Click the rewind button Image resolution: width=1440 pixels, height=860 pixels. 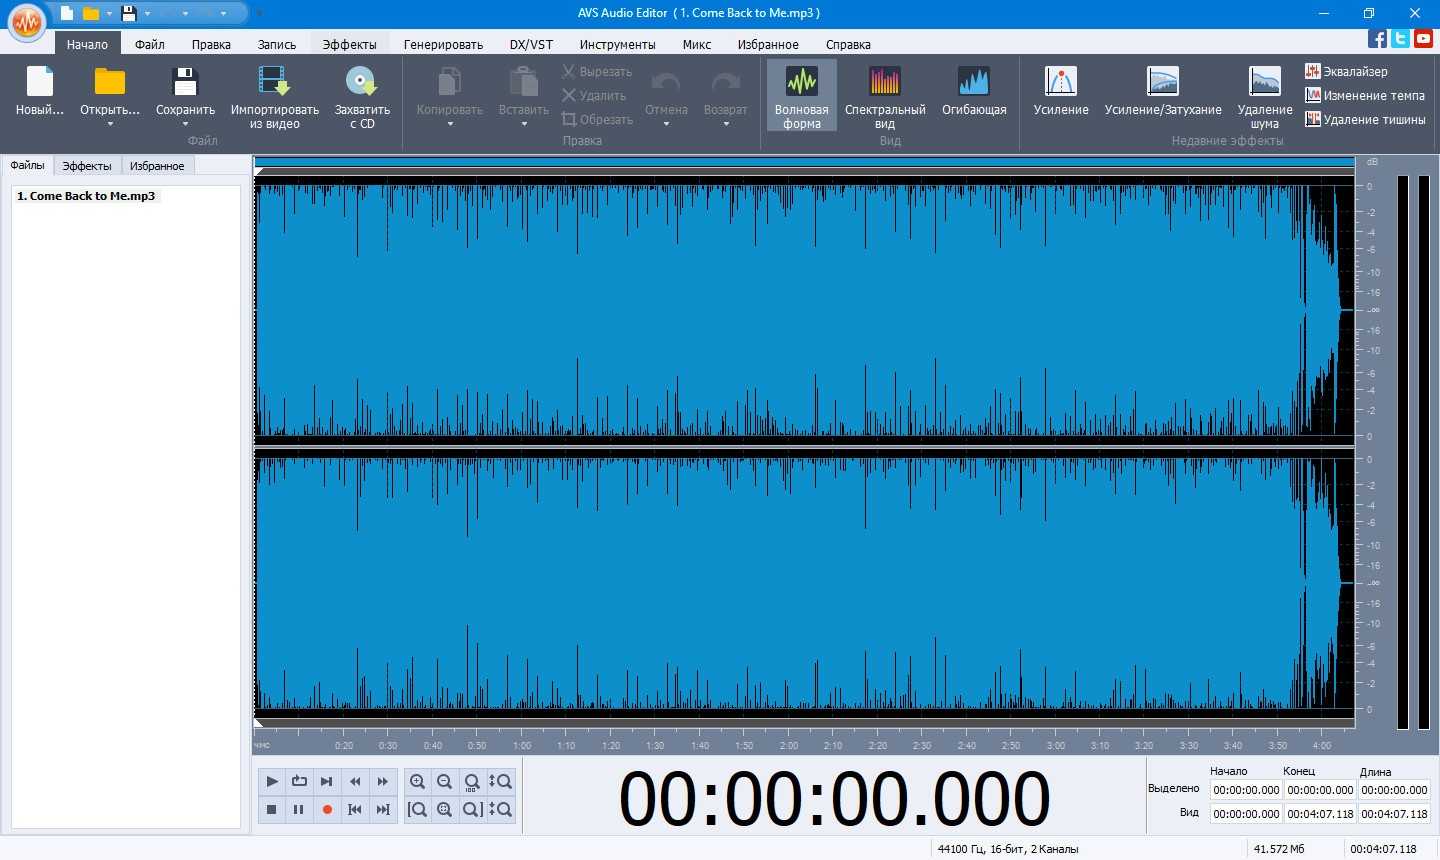(355, 781)
